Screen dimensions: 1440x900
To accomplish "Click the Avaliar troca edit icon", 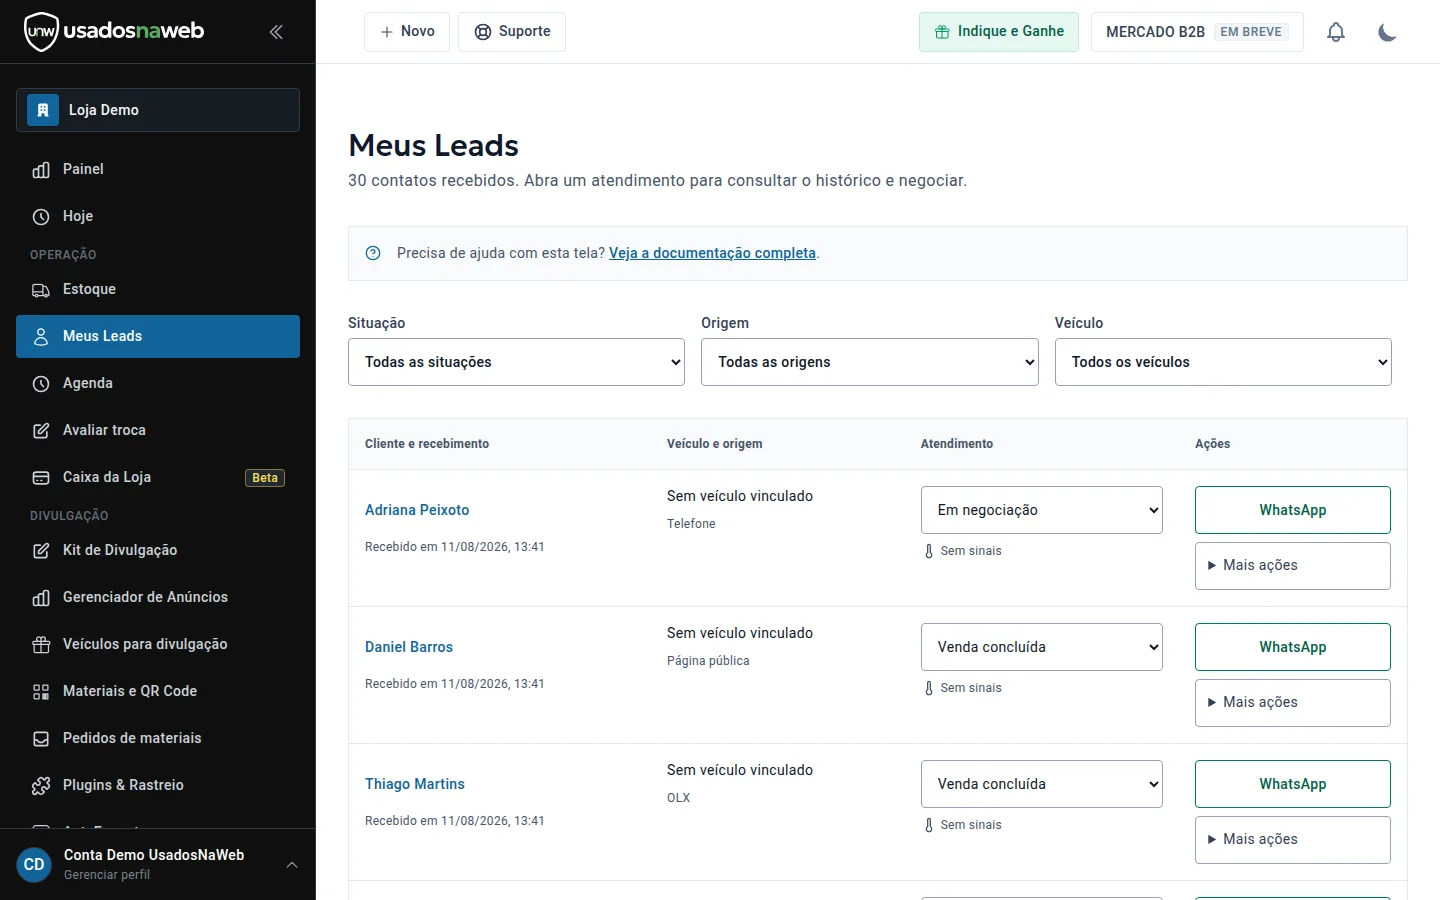I will (41, 430).
